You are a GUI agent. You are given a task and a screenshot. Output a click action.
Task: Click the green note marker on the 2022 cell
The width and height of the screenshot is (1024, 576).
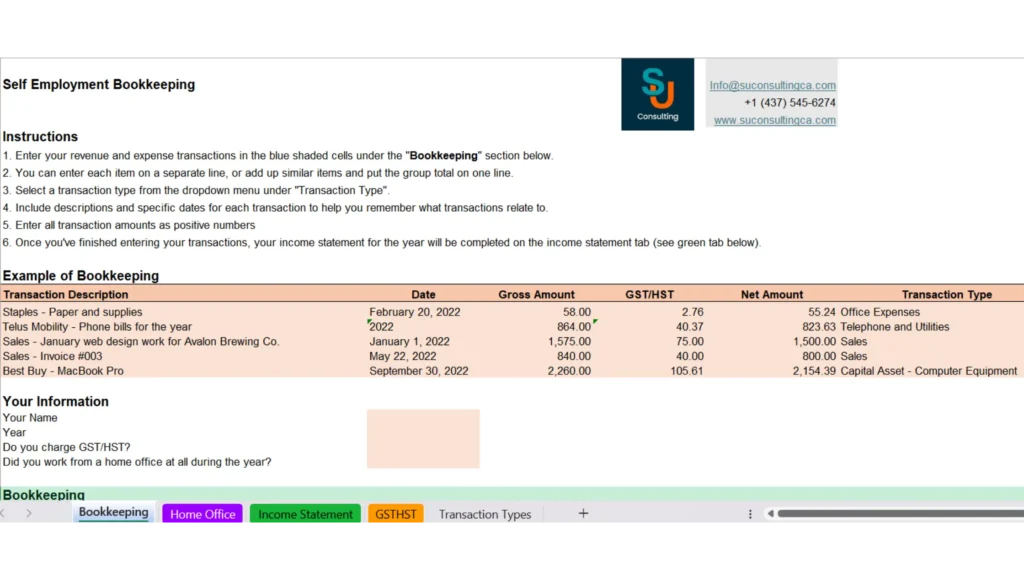click(x=371, y=321)
